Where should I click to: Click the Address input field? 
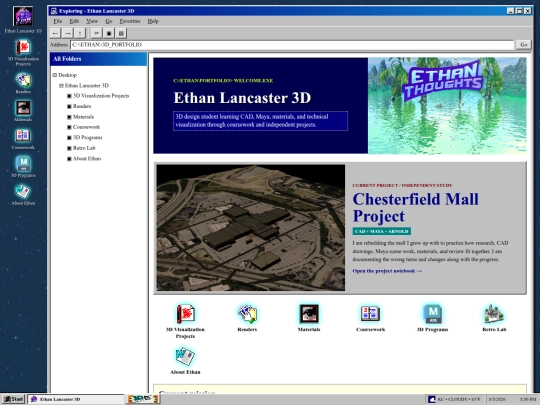(292, 44)
